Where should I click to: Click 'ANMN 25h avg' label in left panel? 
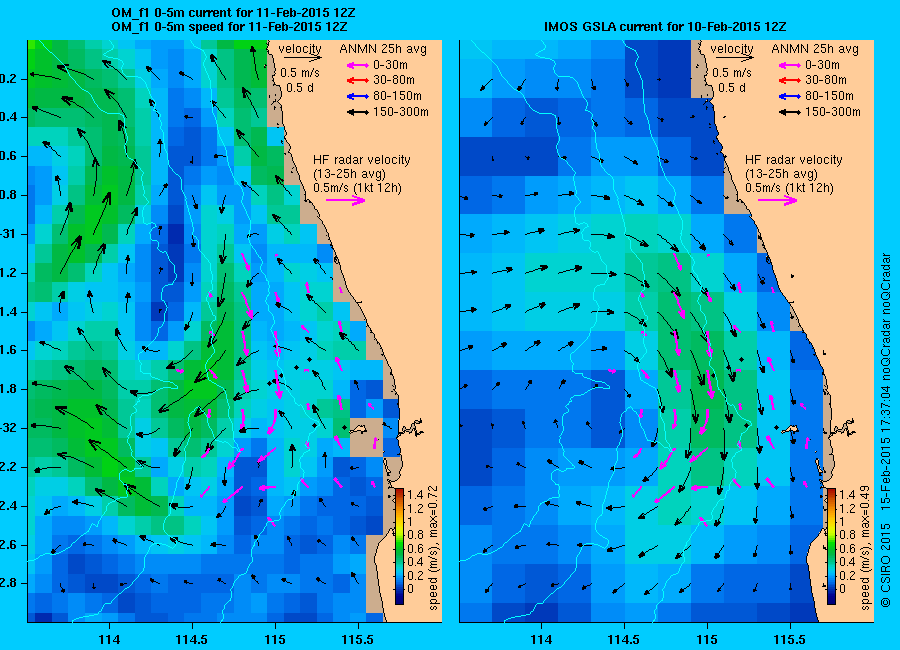(x=383, y=49)
